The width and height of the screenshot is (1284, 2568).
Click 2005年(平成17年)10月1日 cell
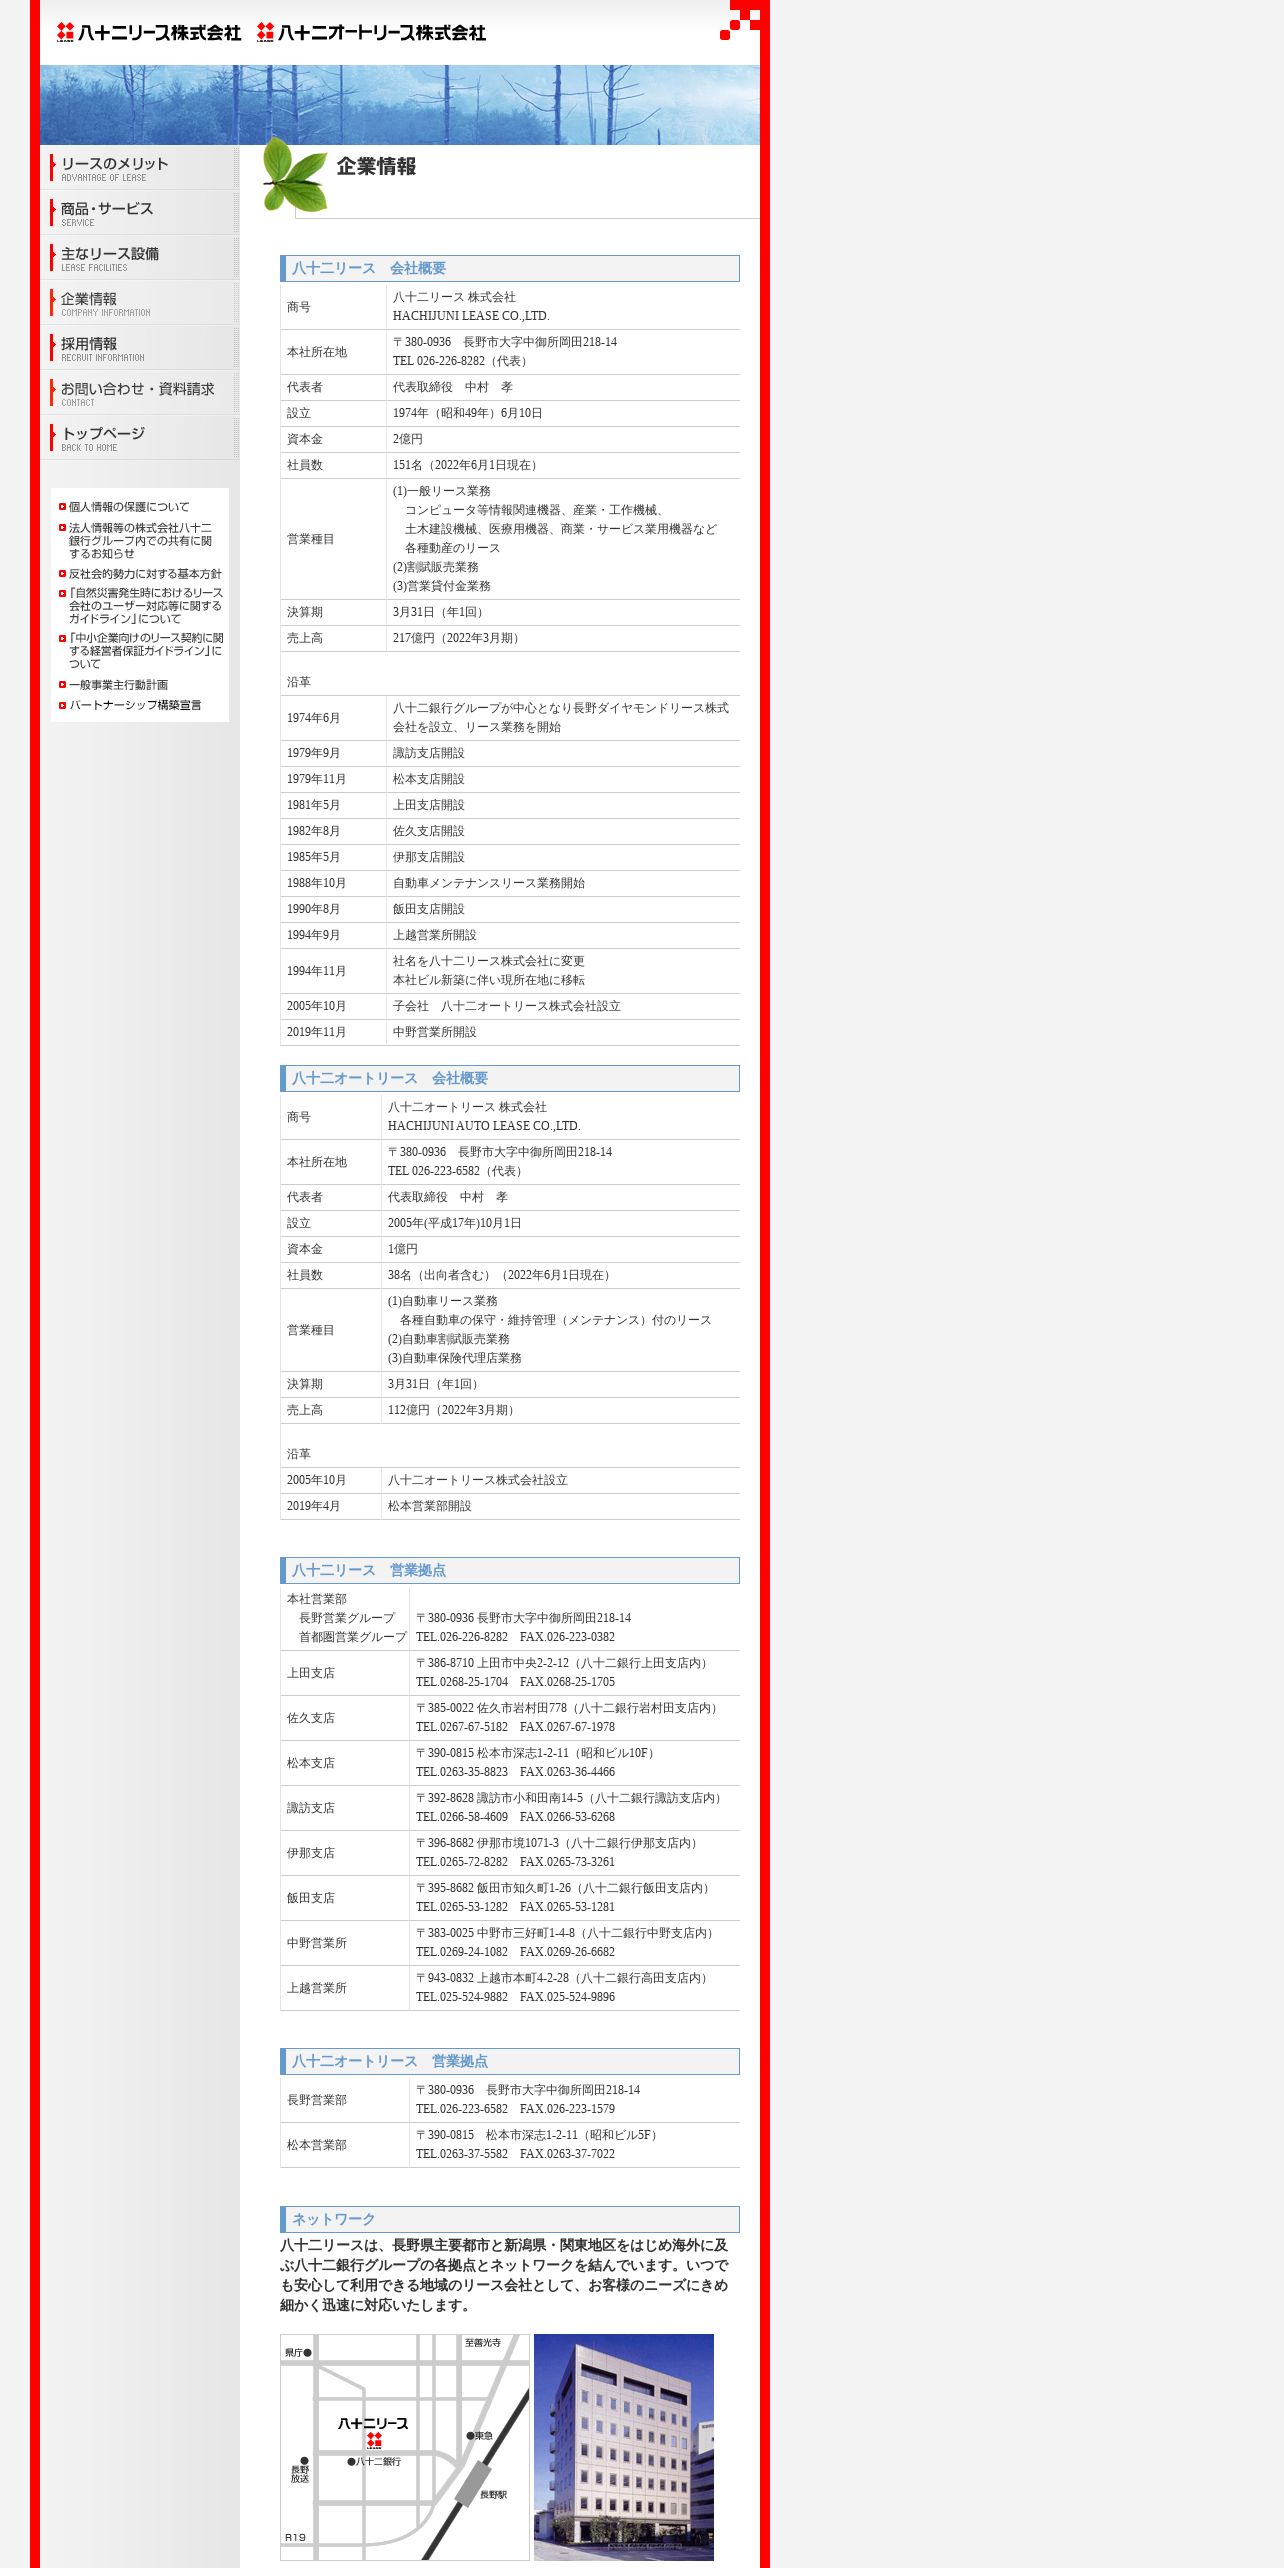(x=560, y=1223)
